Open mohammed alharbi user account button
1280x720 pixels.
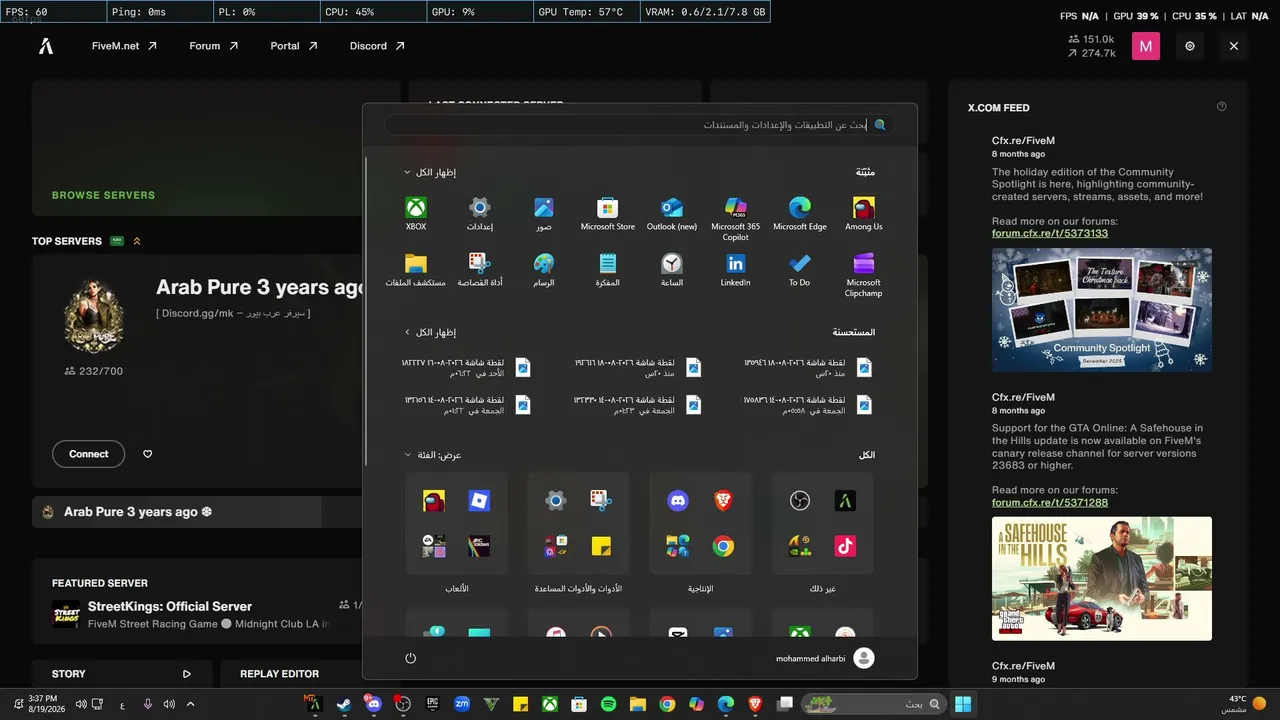click(x=825, y=658)
